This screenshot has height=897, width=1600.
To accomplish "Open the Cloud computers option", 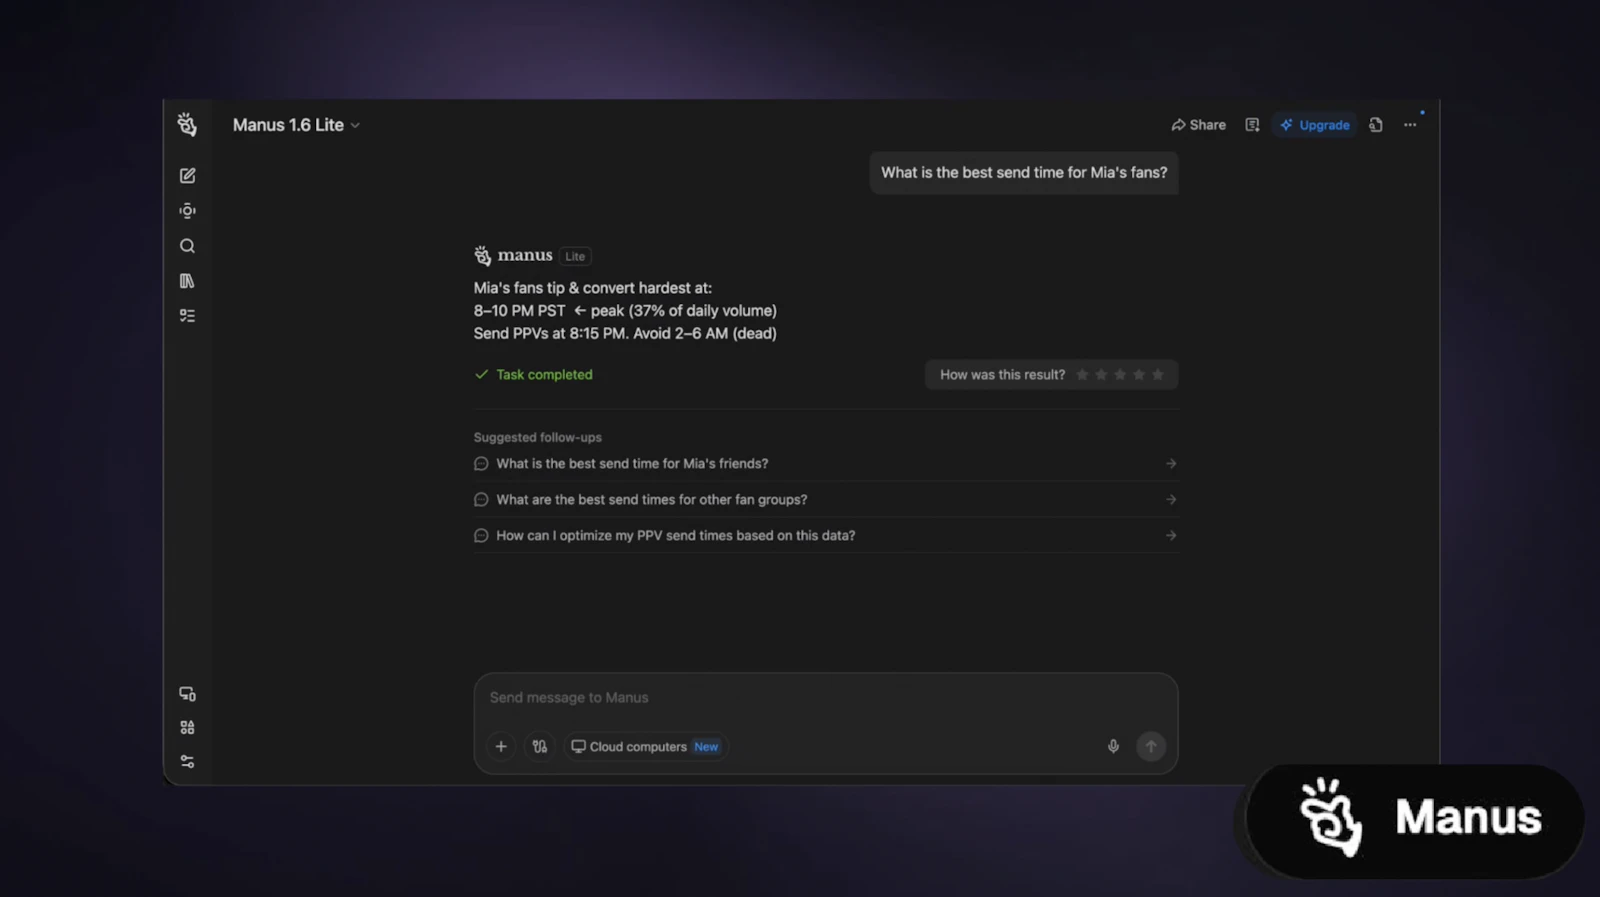I will [645, 747].
